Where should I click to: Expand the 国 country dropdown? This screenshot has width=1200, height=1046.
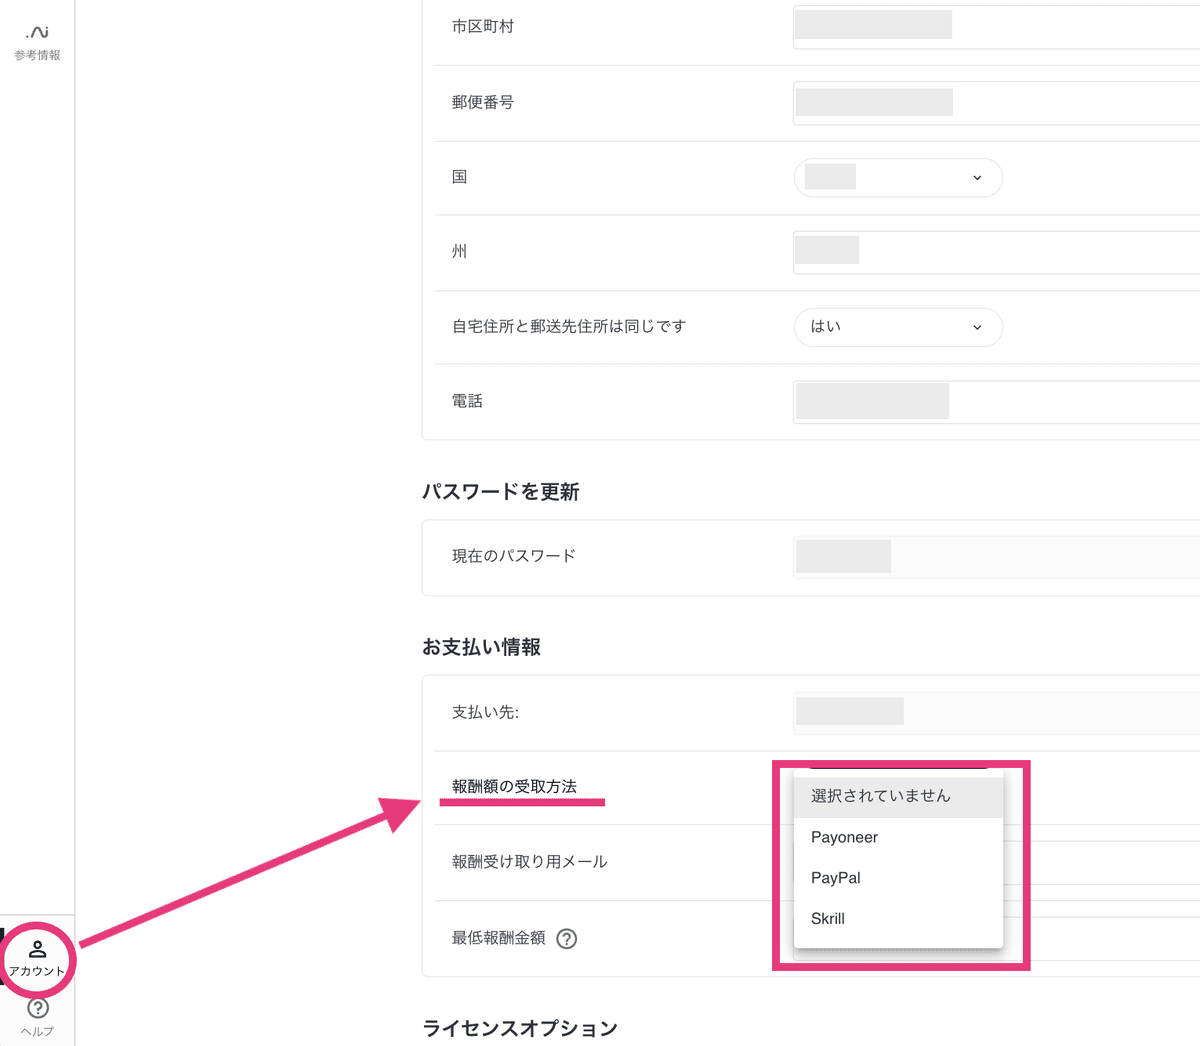(897, 178)
